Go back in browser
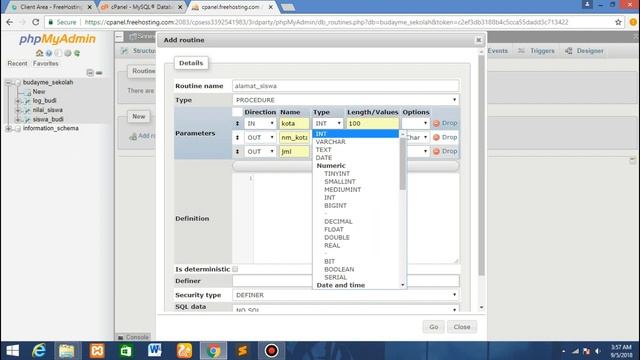Viewport: 640px width, 360px height. tap(10, 22)
